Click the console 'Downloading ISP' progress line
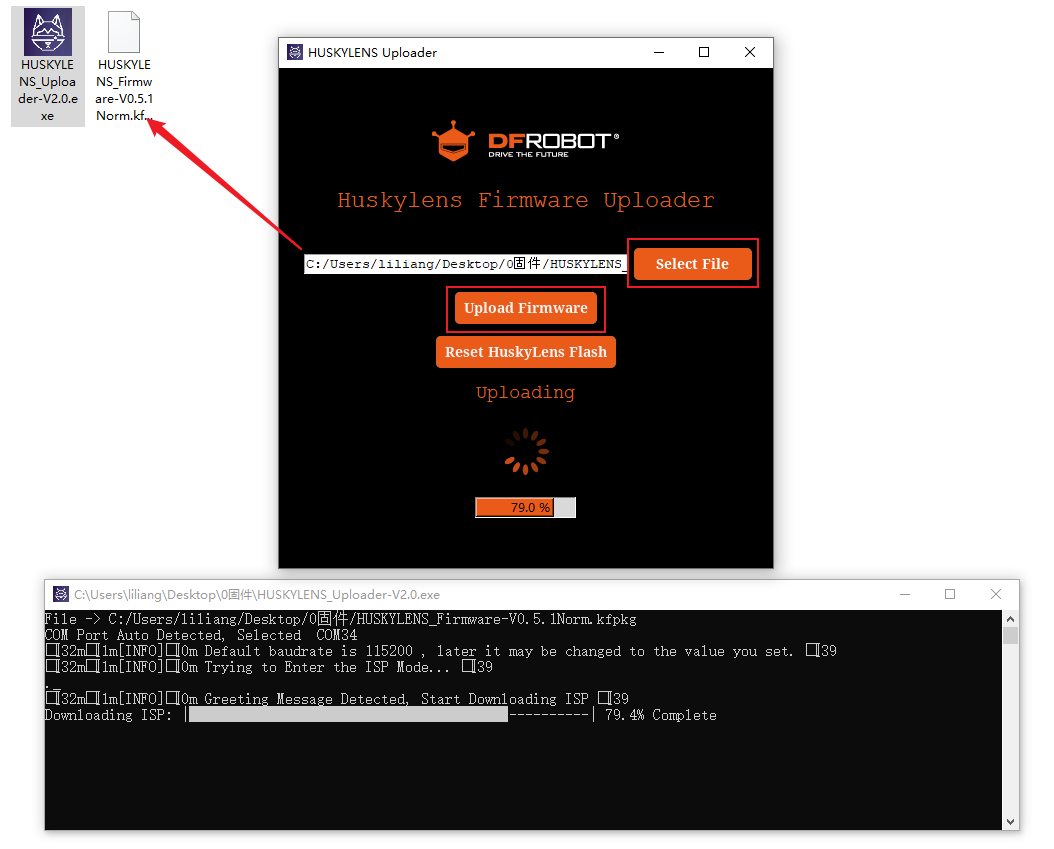The image size is (1054, 849). [x=380, y=715]
